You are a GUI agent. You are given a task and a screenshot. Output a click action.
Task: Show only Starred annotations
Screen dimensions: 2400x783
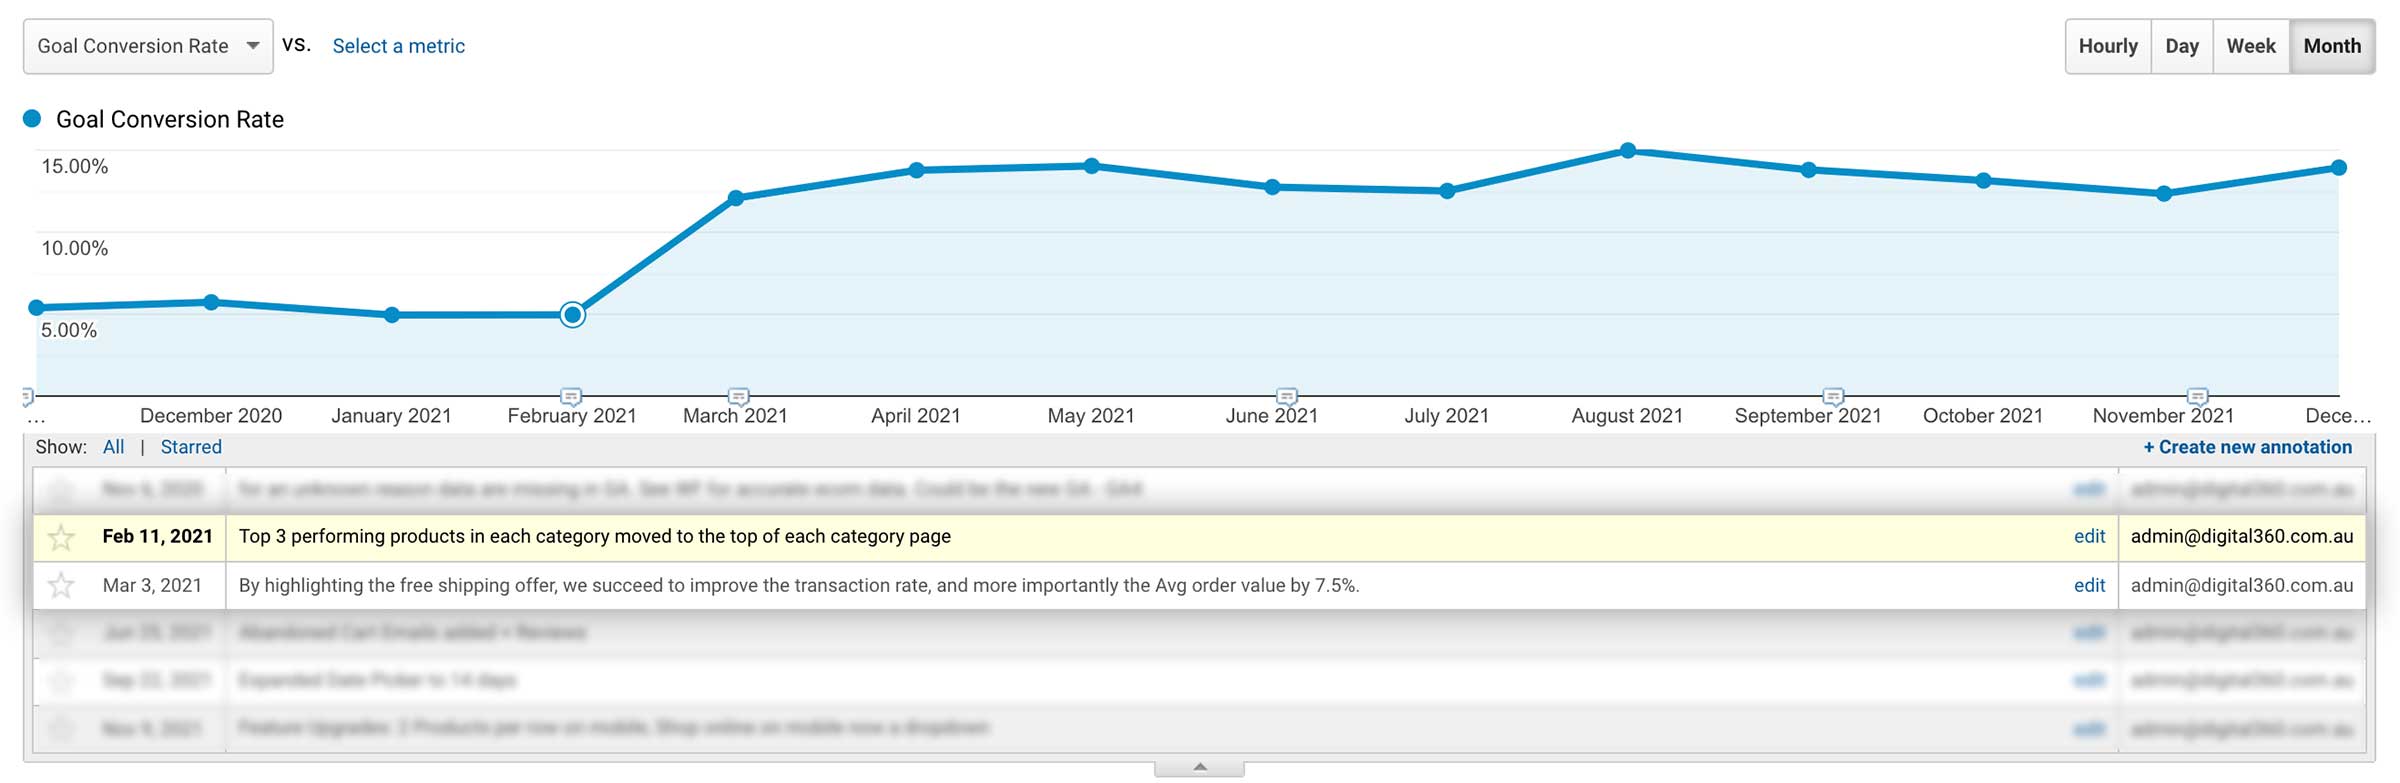point(191,447)
